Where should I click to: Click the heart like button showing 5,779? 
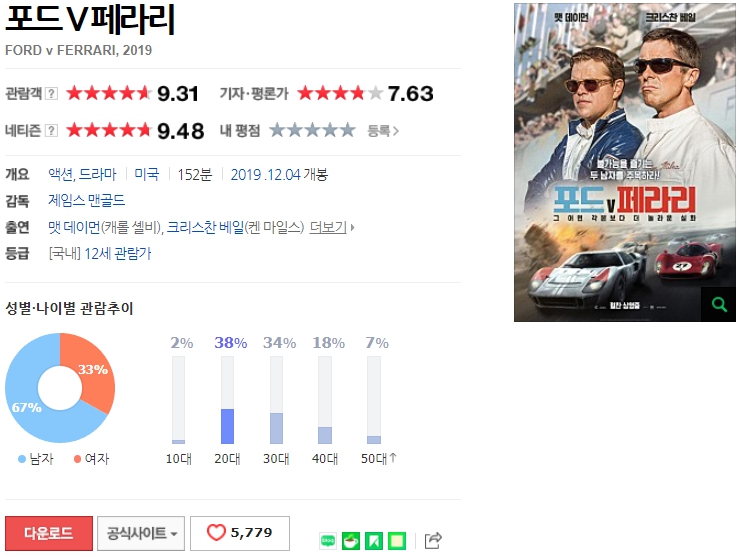[240, 533]
